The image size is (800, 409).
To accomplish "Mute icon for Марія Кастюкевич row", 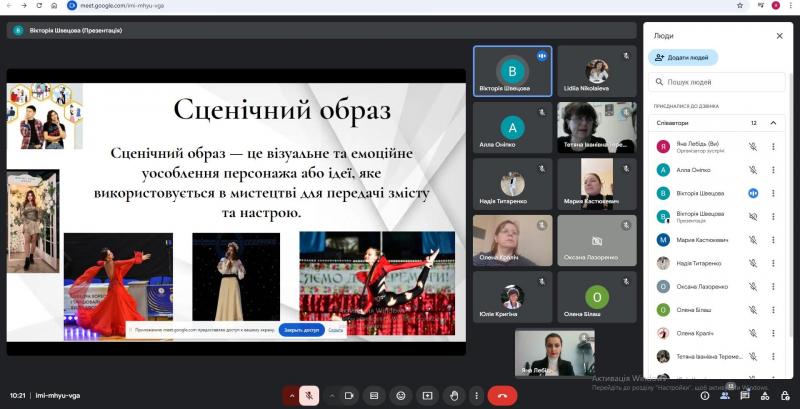I will (753, 240).
